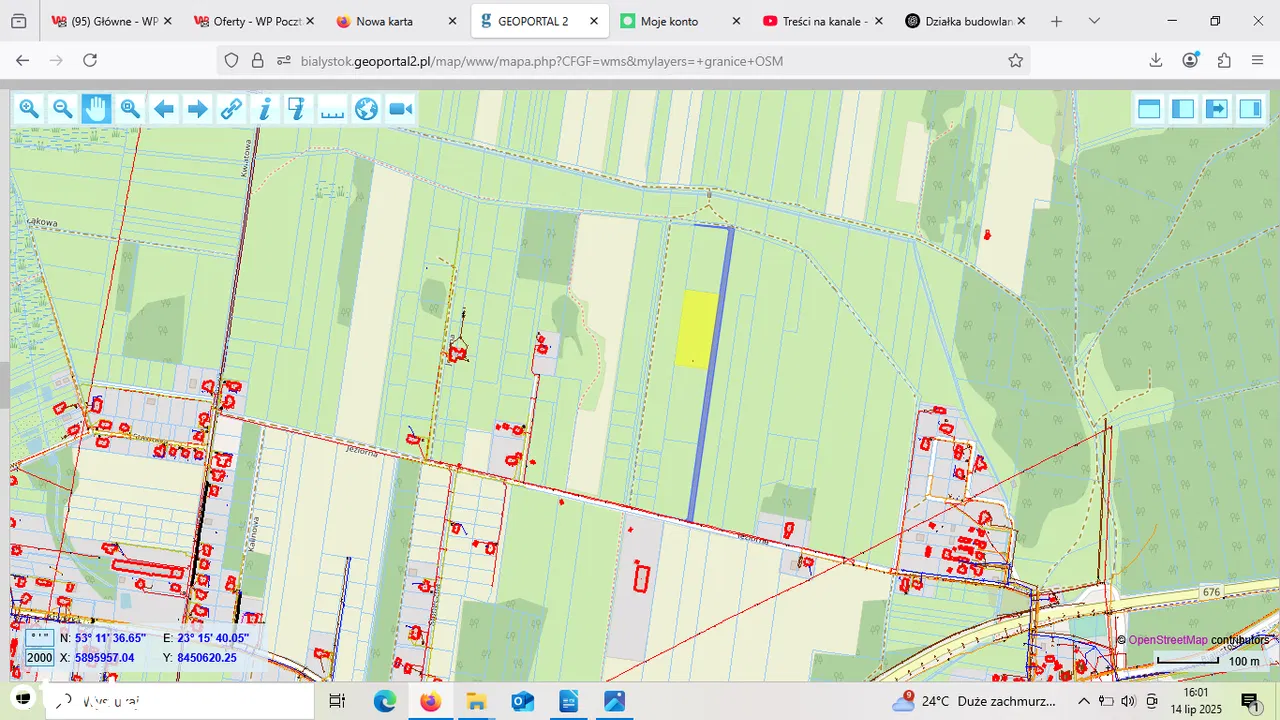Toggle the right side panel button
The image size is (1280, 720).
tap(1250, 109)
